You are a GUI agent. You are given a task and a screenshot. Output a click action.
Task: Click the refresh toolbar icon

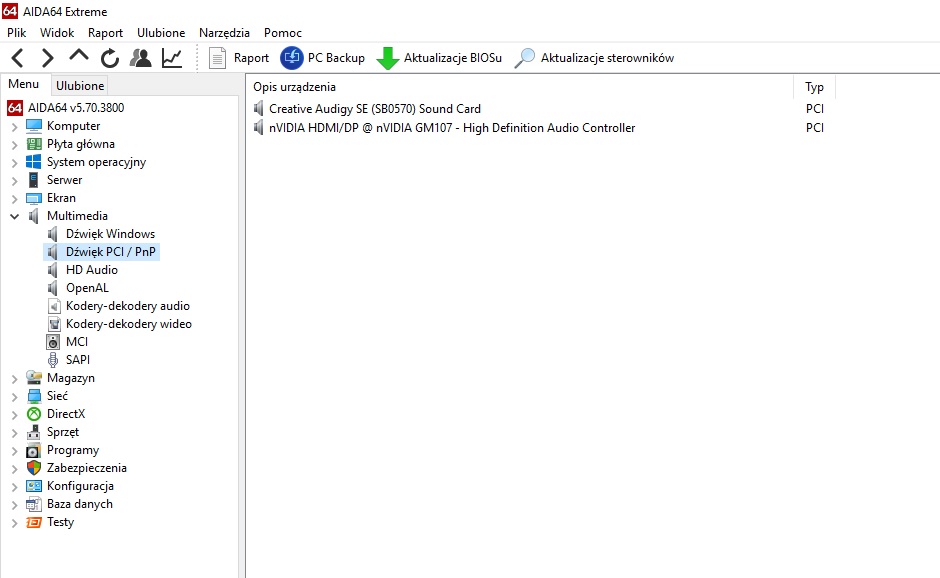point(110,58)
